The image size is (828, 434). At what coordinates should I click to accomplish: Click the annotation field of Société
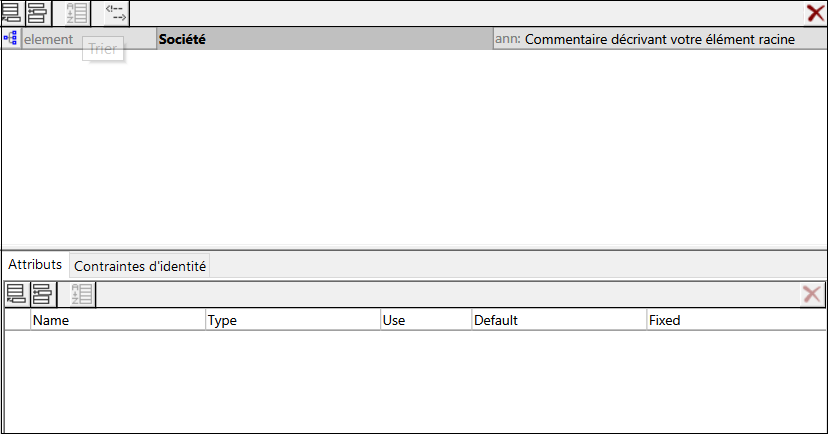pyautogui.click(x=660, y=39)
